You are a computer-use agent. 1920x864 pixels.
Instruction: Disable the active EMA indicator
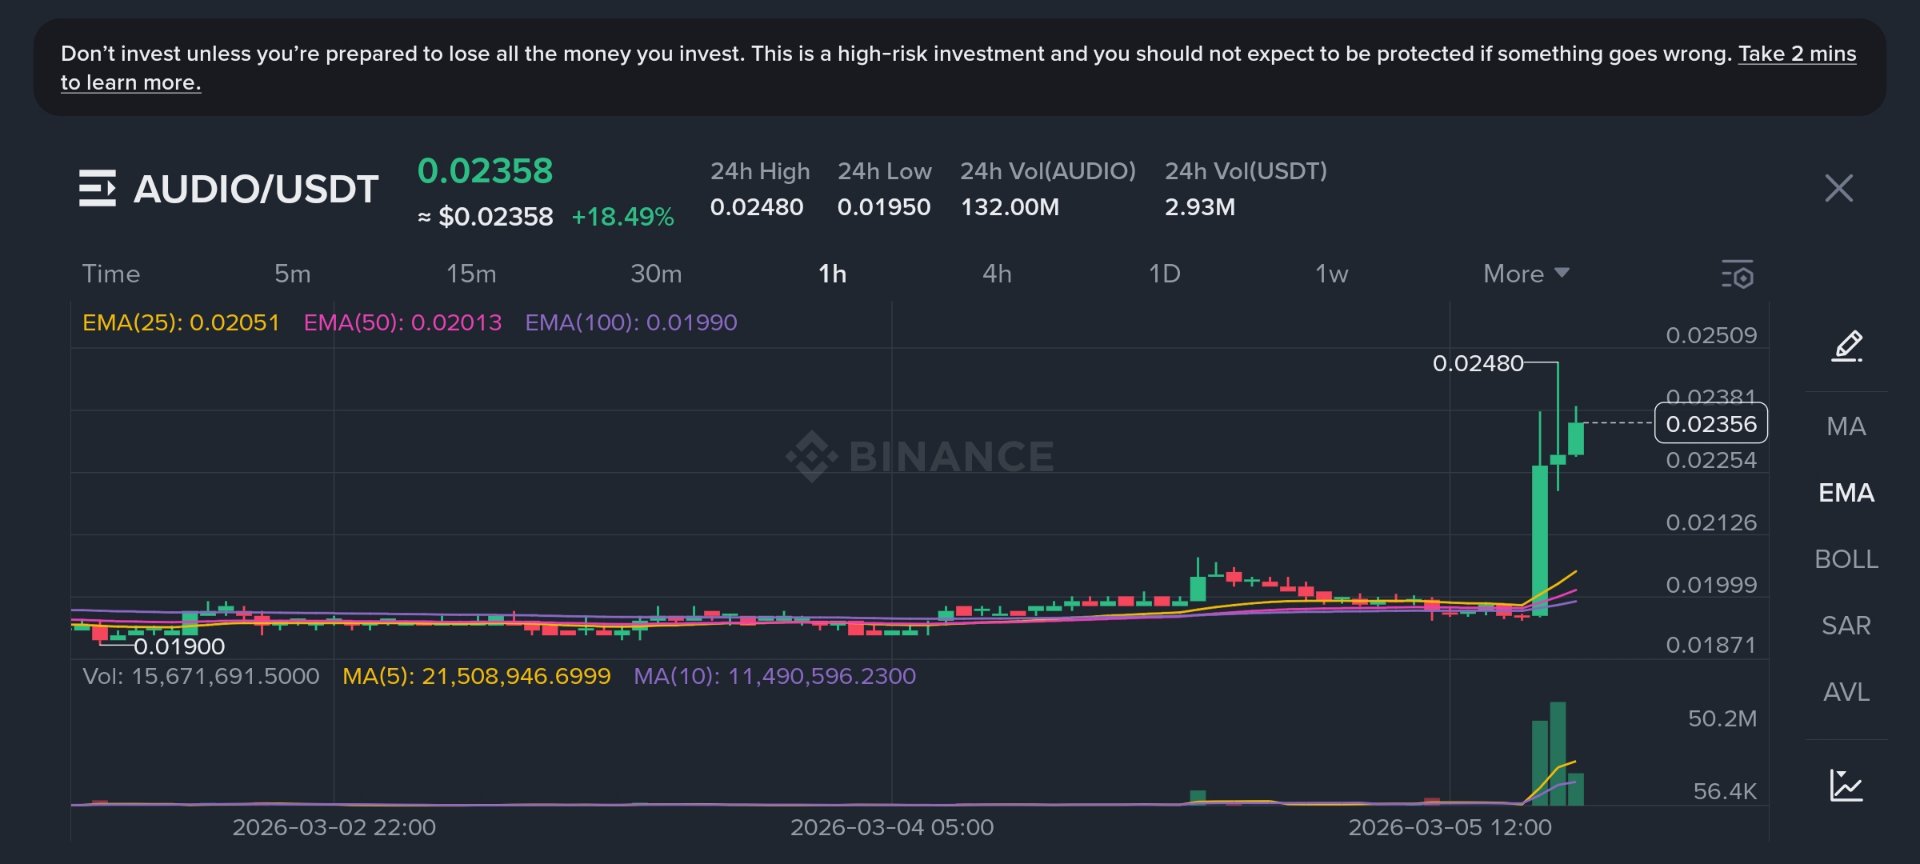pyautogui.click(x=1846, y=492)
